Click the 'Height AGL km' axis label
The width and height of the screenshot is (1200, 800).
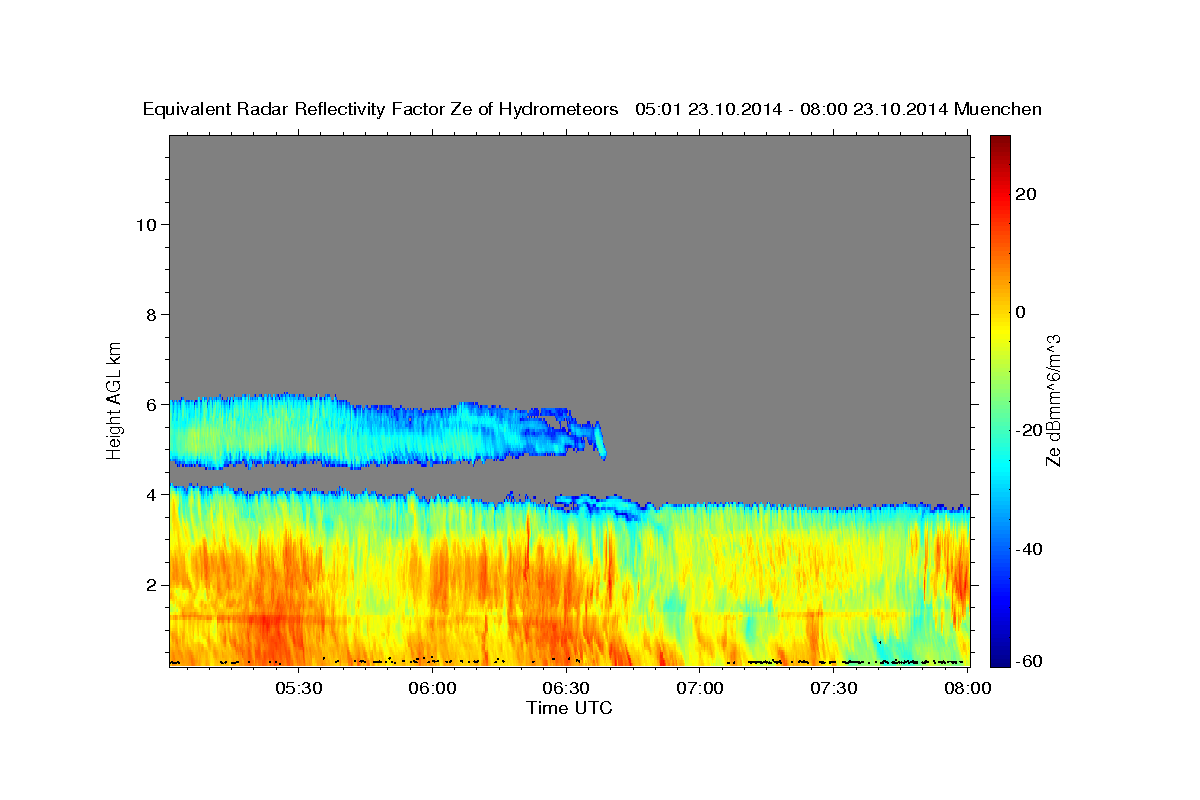(x=114, y=399)
